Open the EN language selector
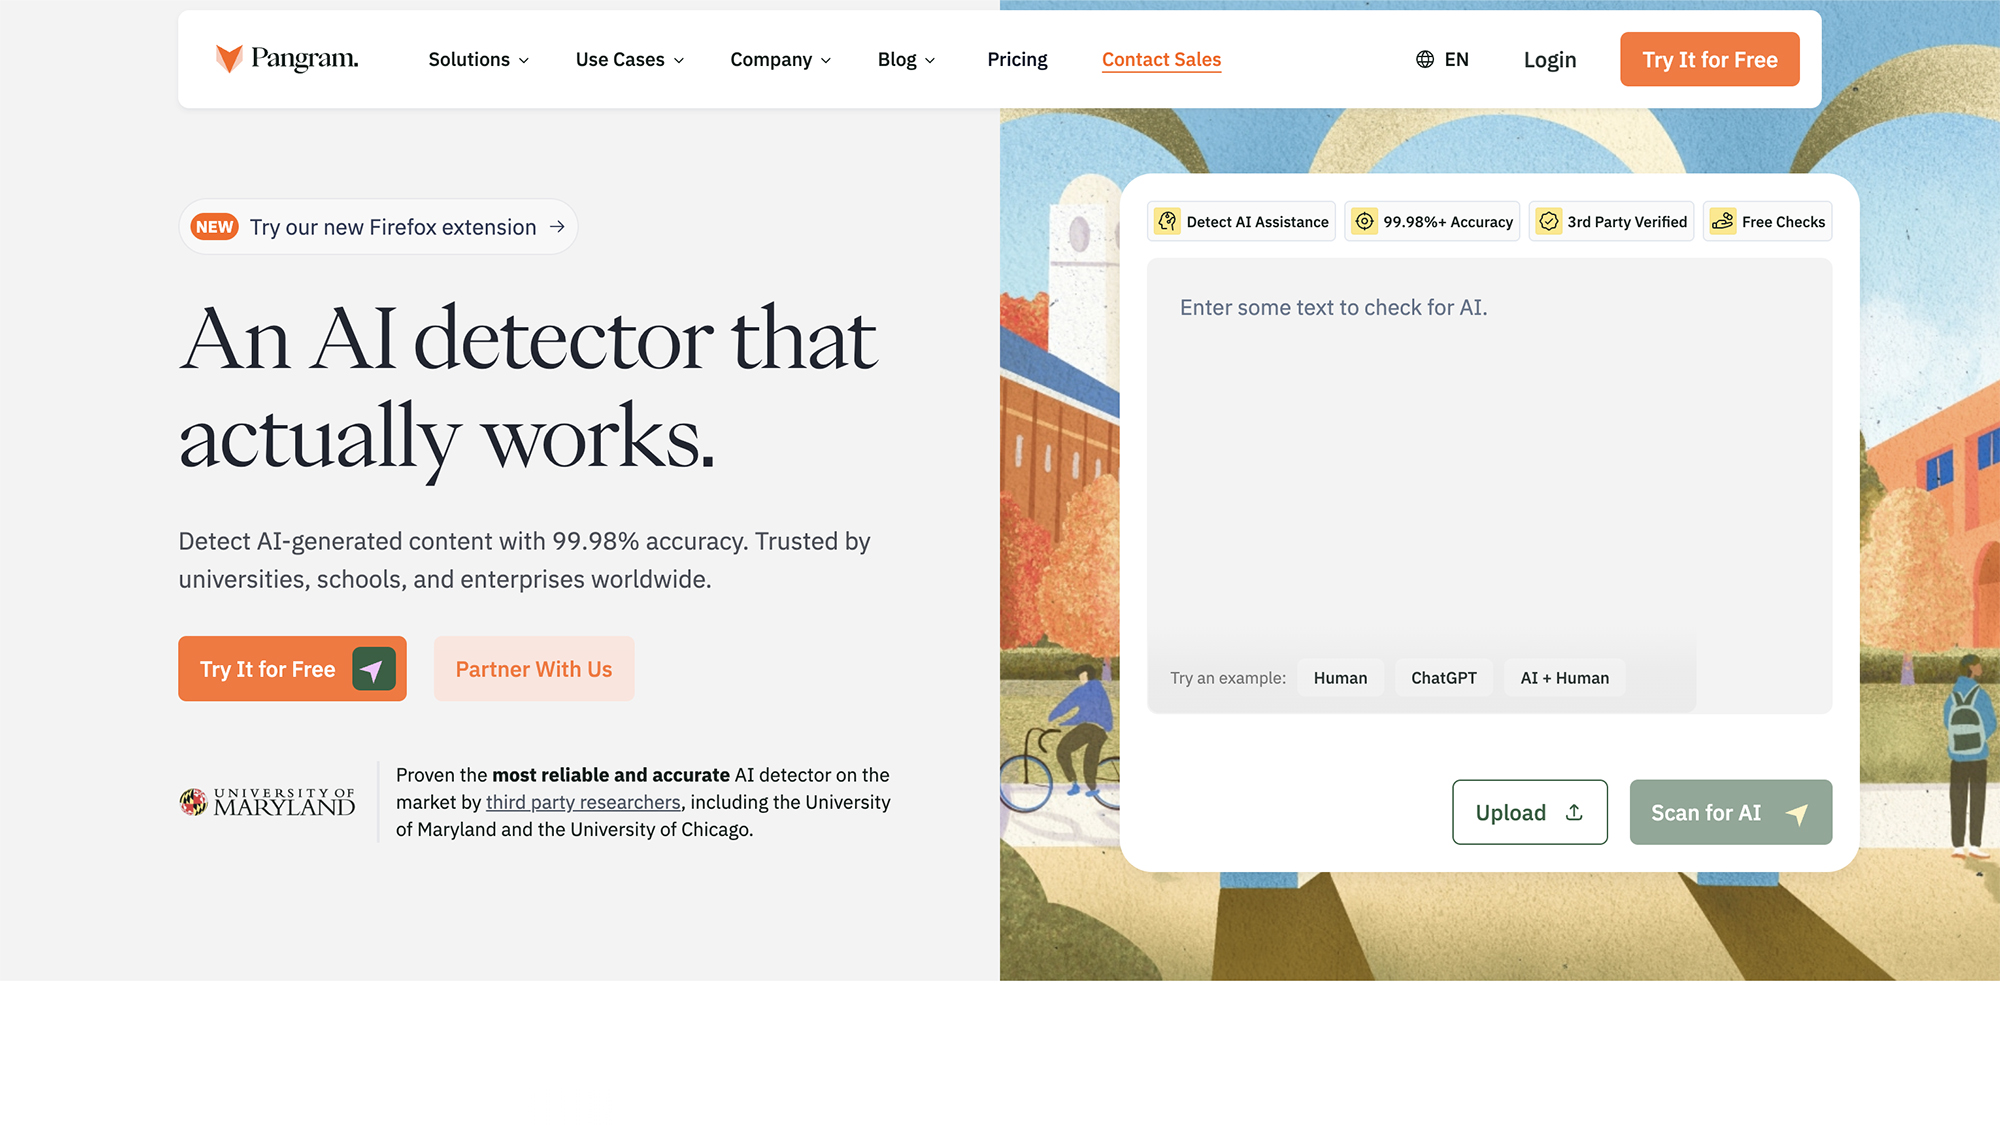This screenshot has width=2000, height=1125. tap(1442, 59)
